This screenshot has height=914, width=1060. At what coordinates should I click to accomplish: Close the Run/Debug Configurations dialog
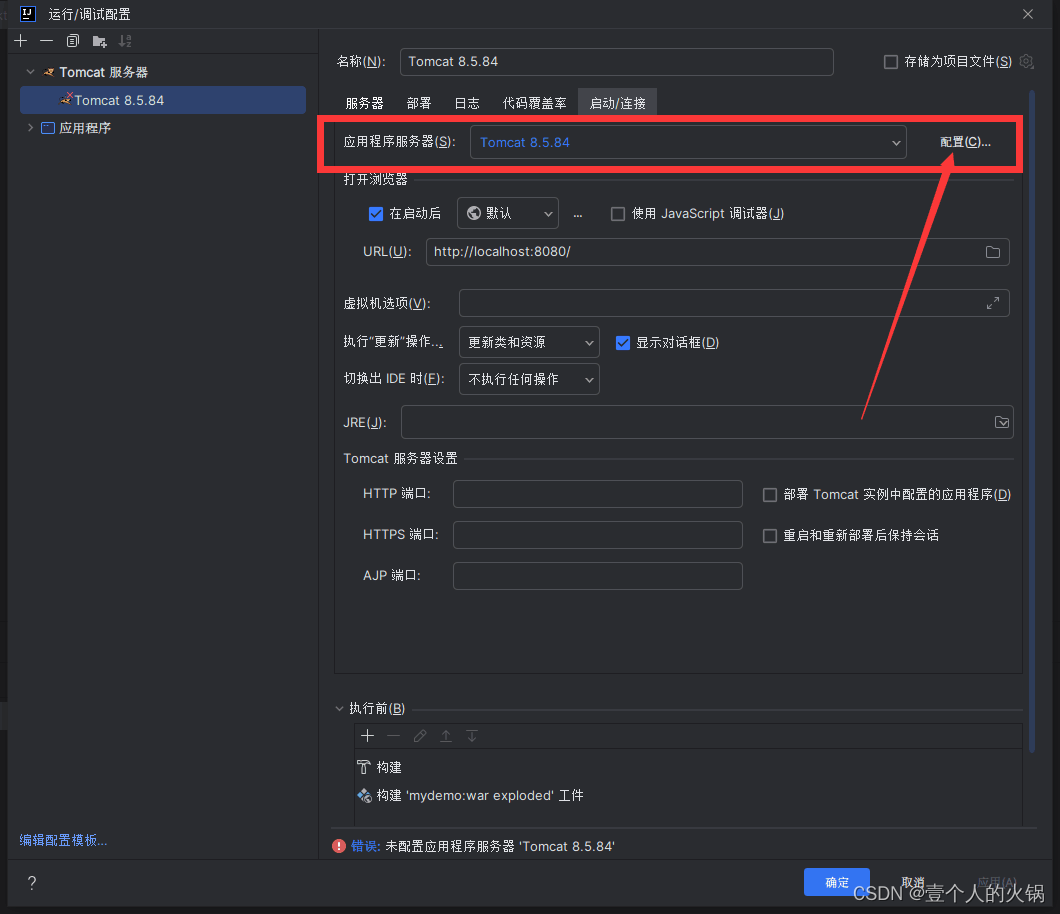(x=1028, y=14)
